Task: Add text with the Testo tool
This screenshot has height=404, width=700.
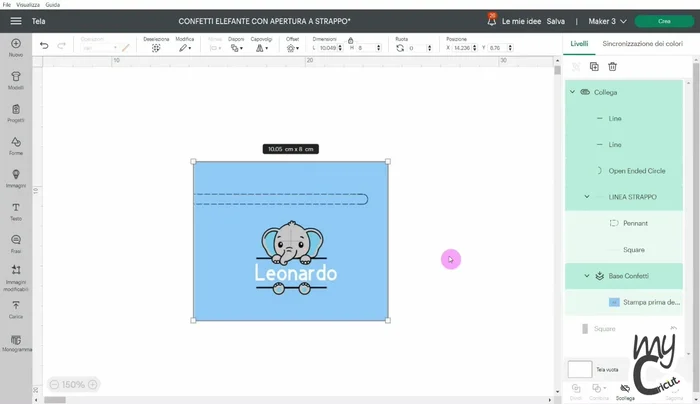Action: (x=15, y=211)
